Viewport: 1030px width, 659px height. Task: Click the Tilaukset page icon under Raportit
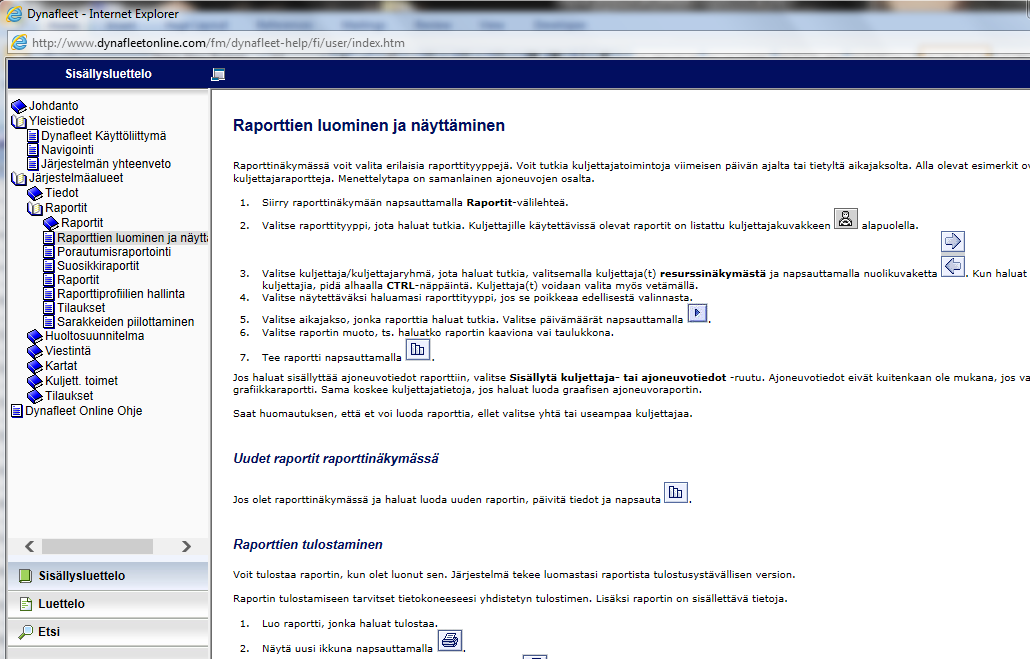tap(49, 307)
